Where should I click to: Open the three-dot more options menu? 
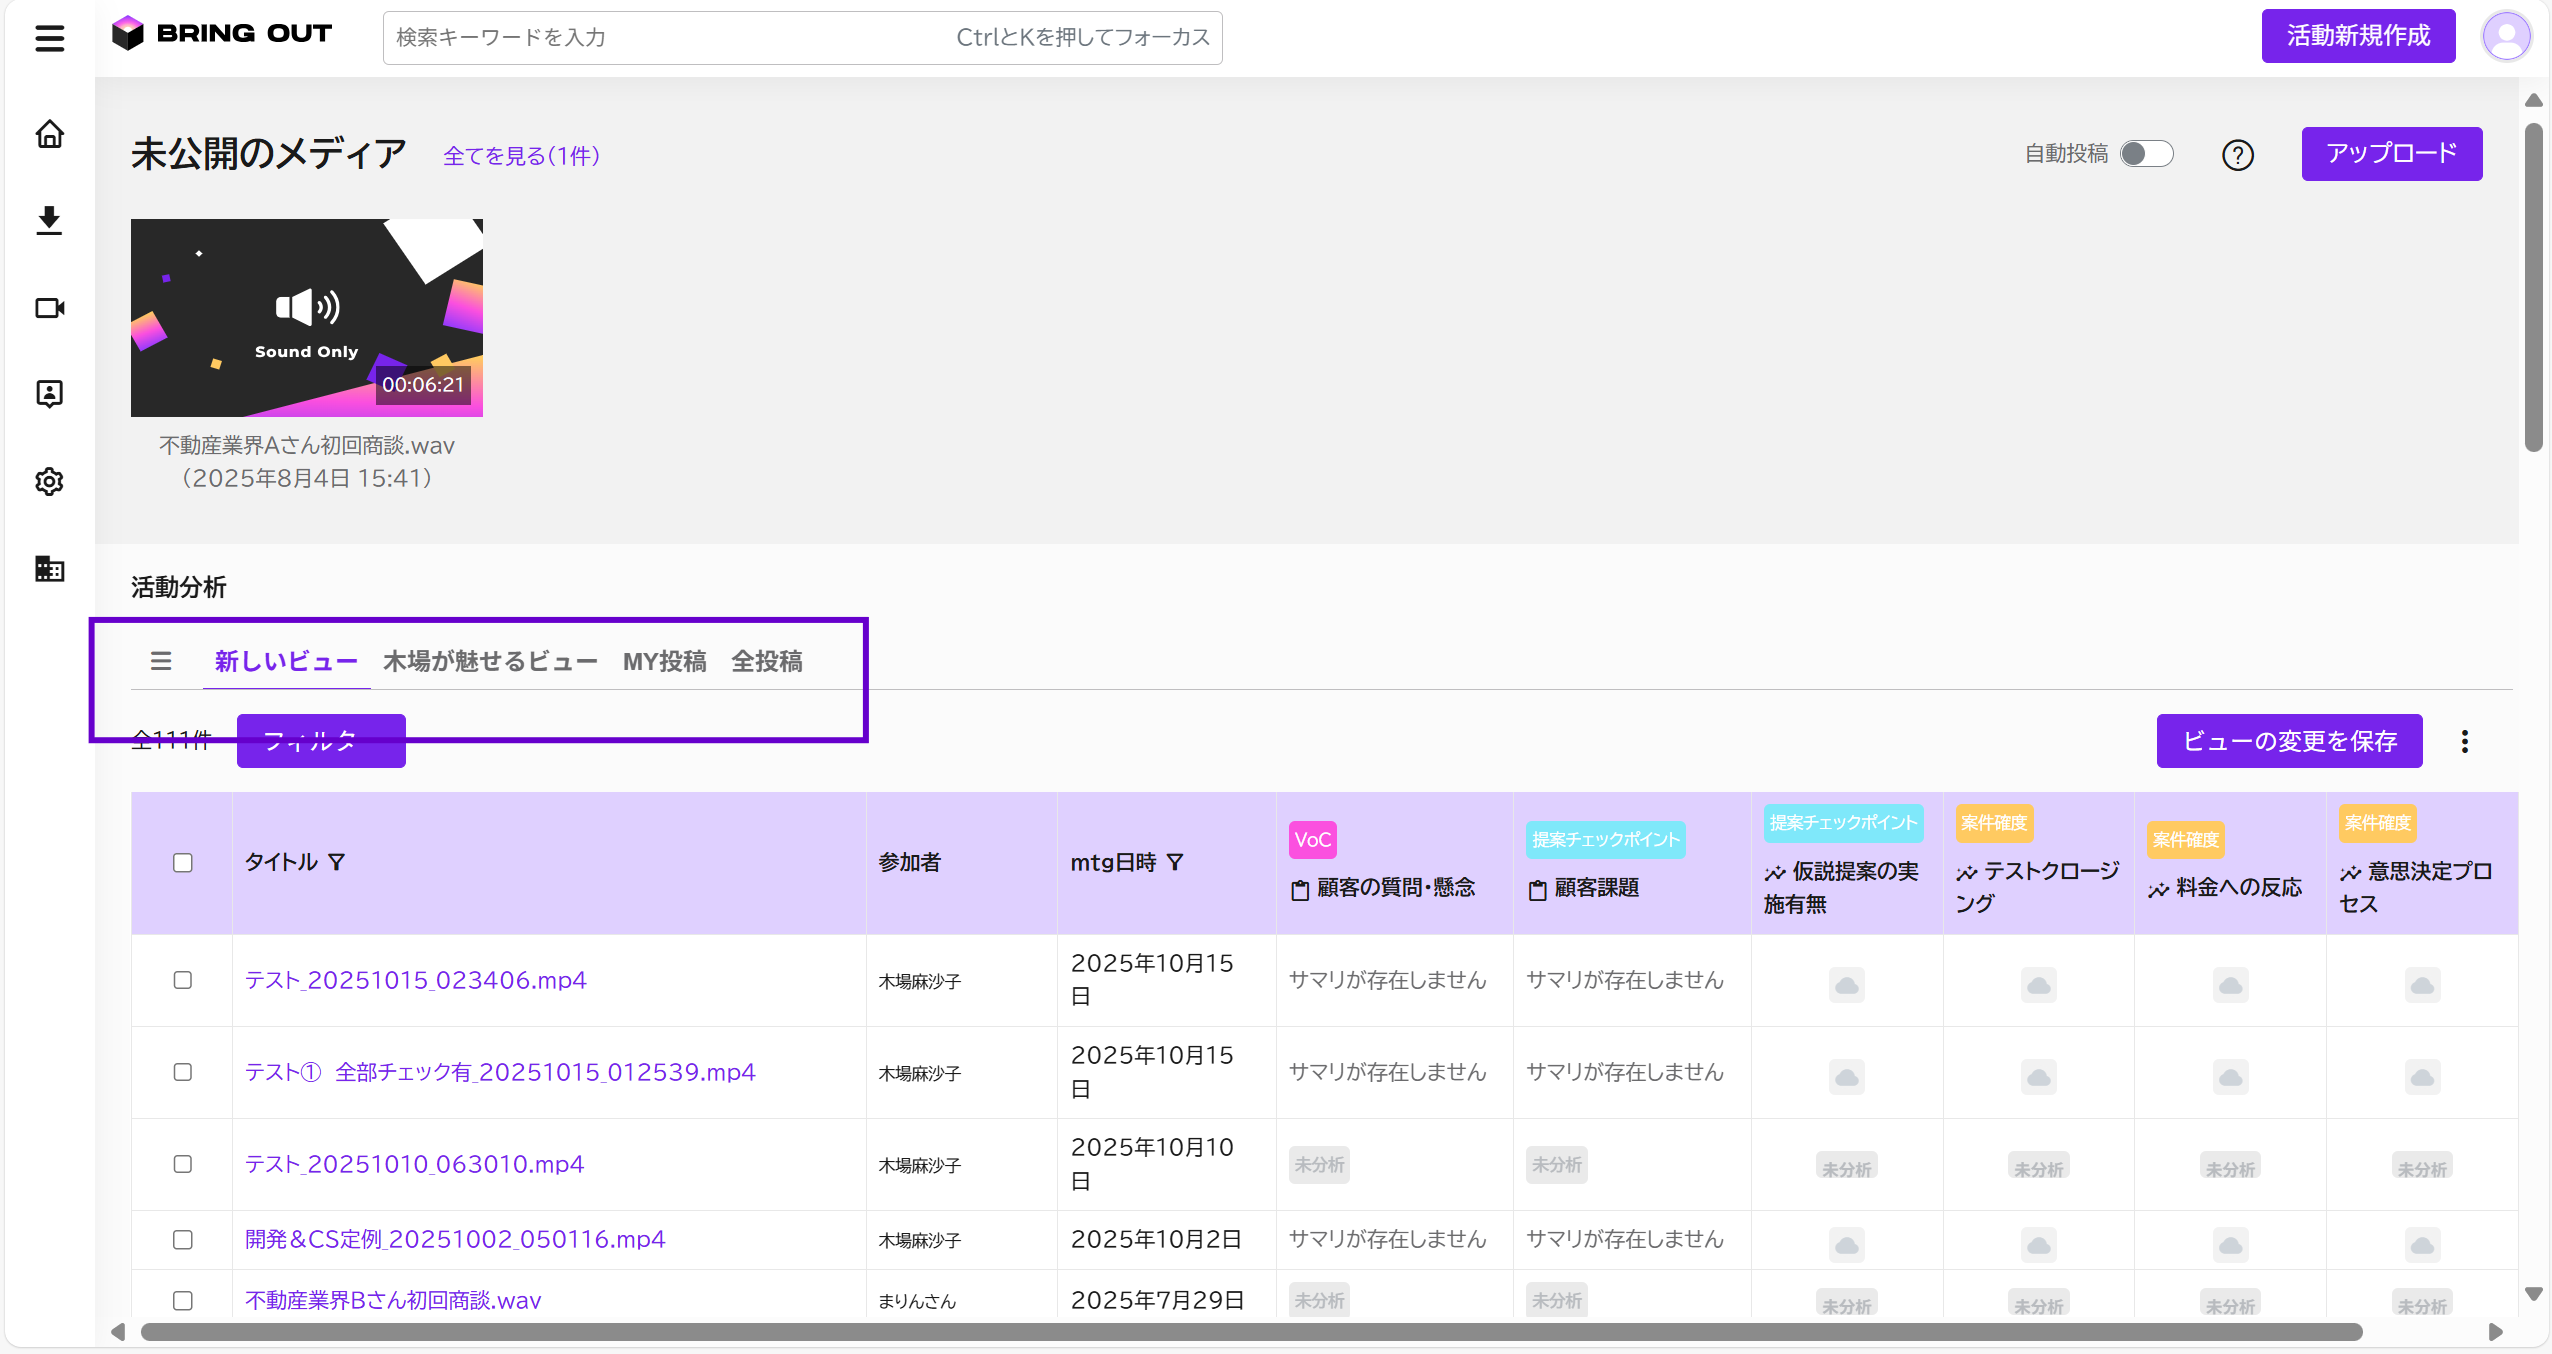pyautogui.click(x=2464, y=741)
